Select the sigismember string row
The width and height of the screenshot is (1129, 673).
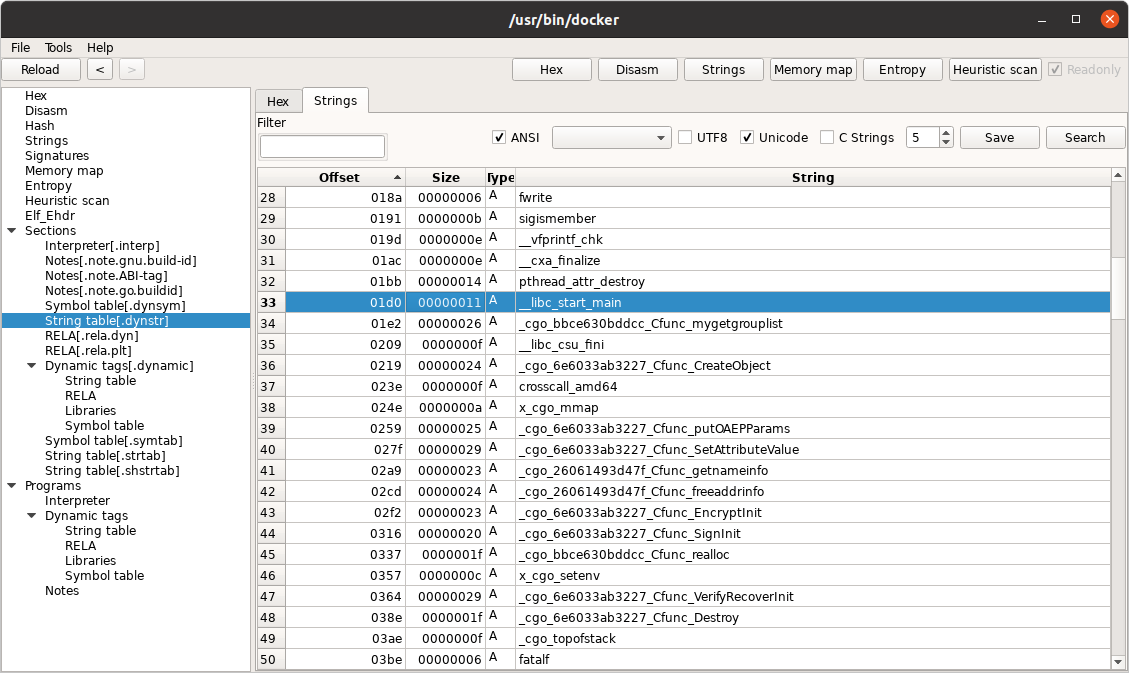click(x=683, y=219)
